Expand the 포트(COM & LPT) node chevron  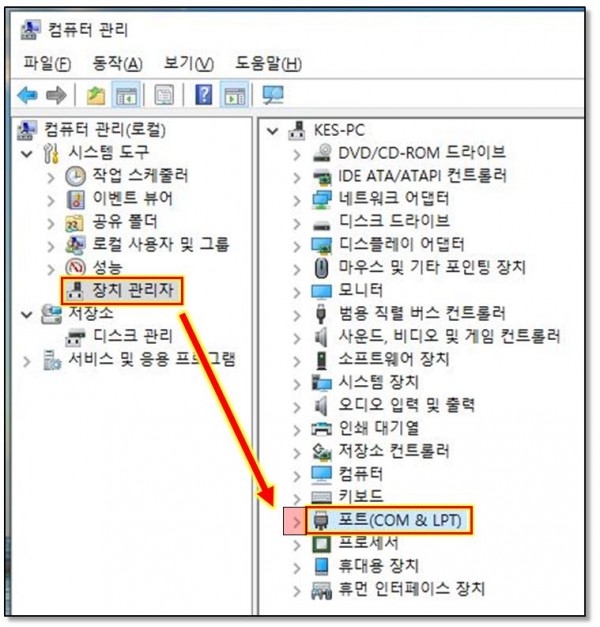(296, 521)
